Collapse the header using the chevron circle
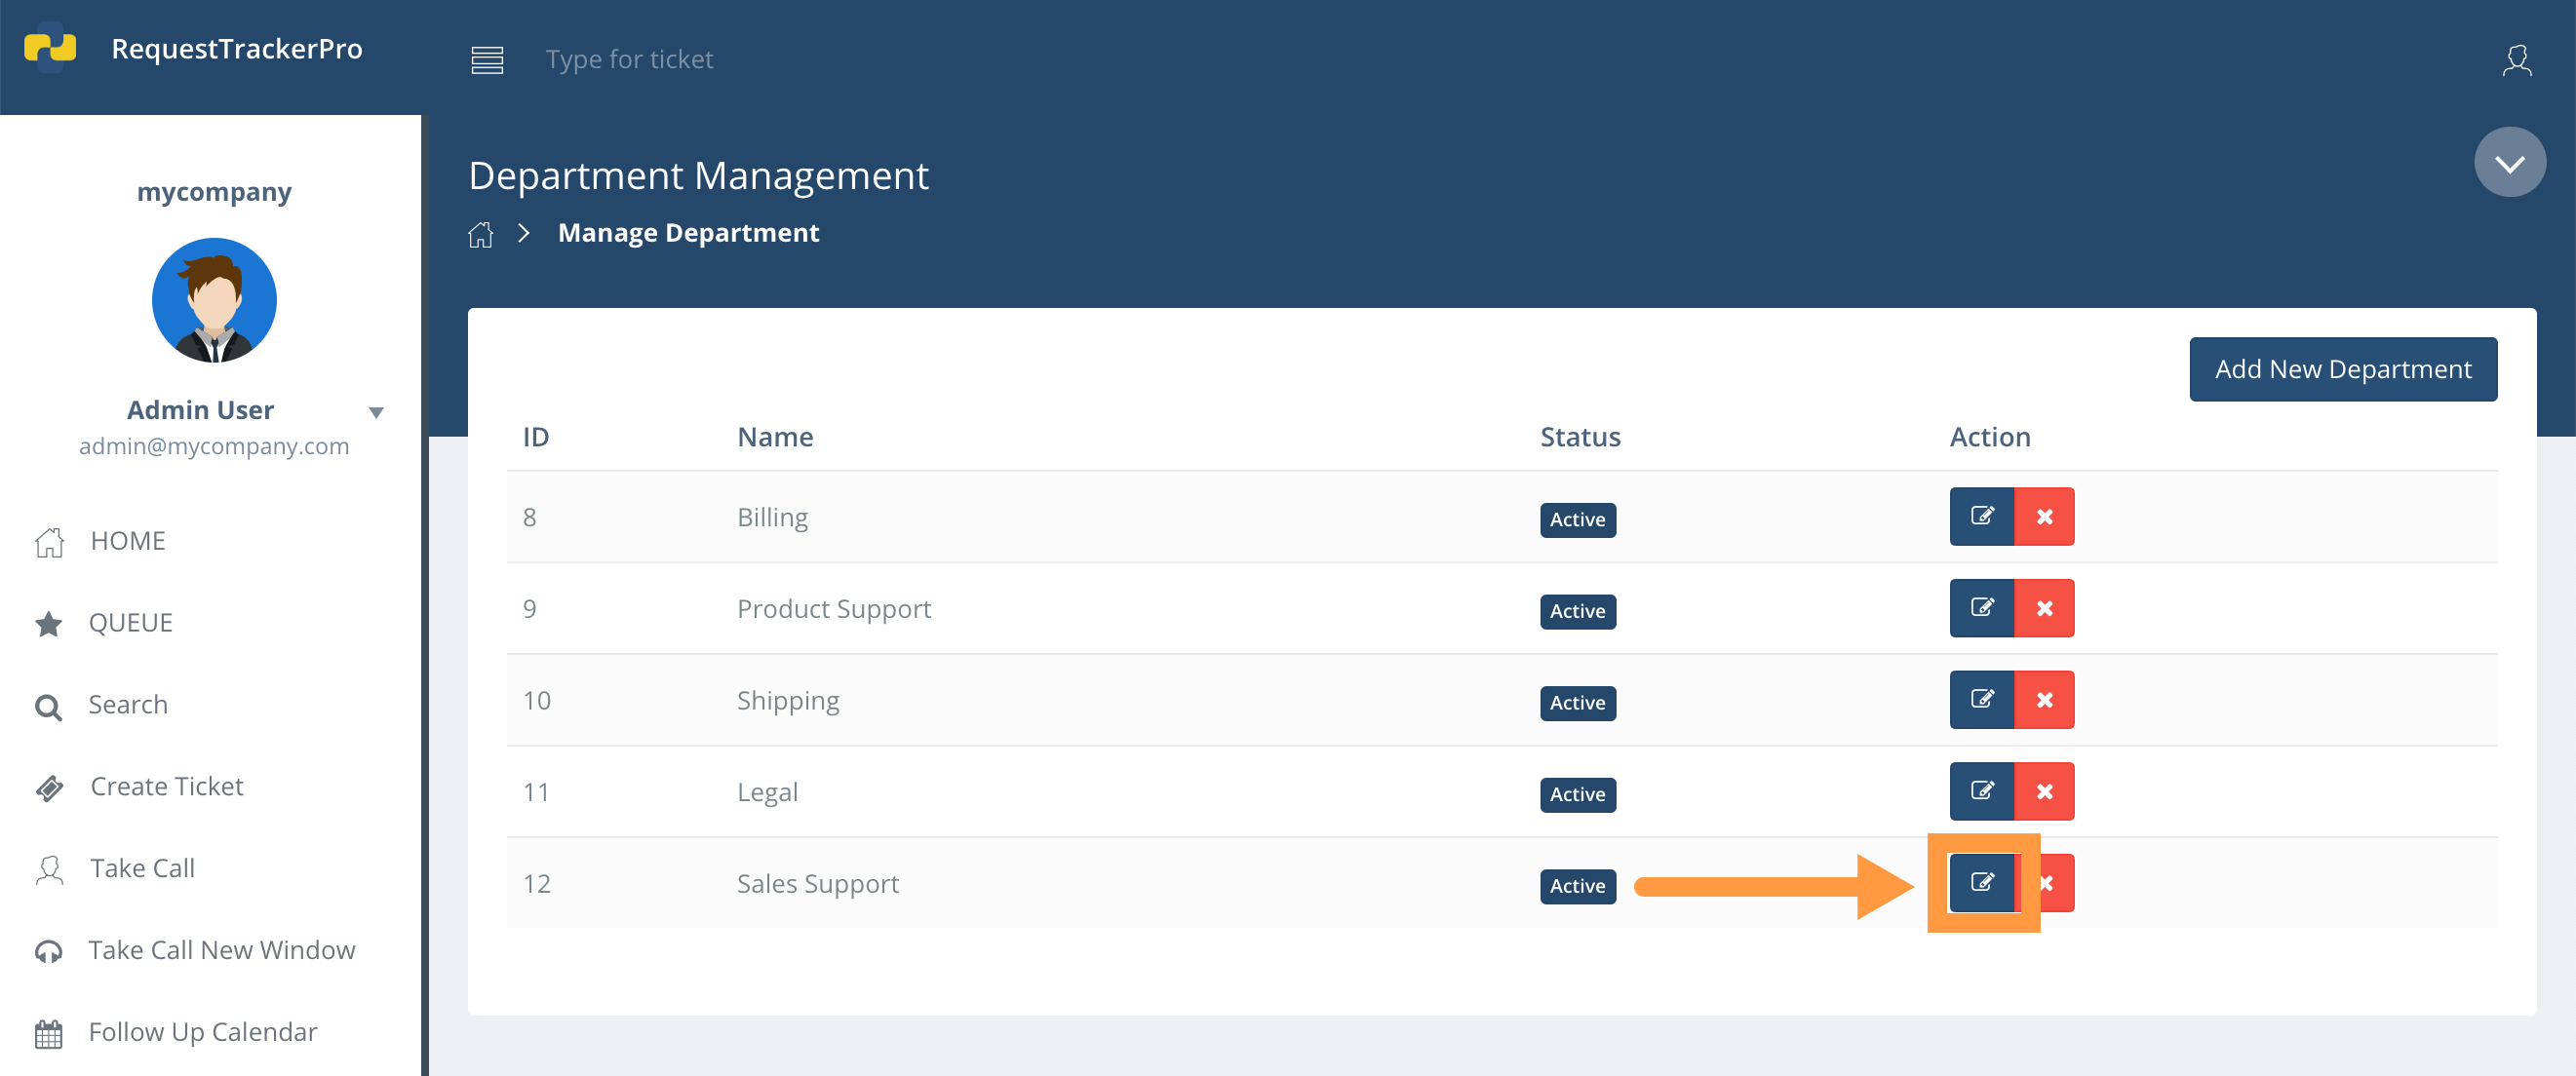 click(2510, 161)
